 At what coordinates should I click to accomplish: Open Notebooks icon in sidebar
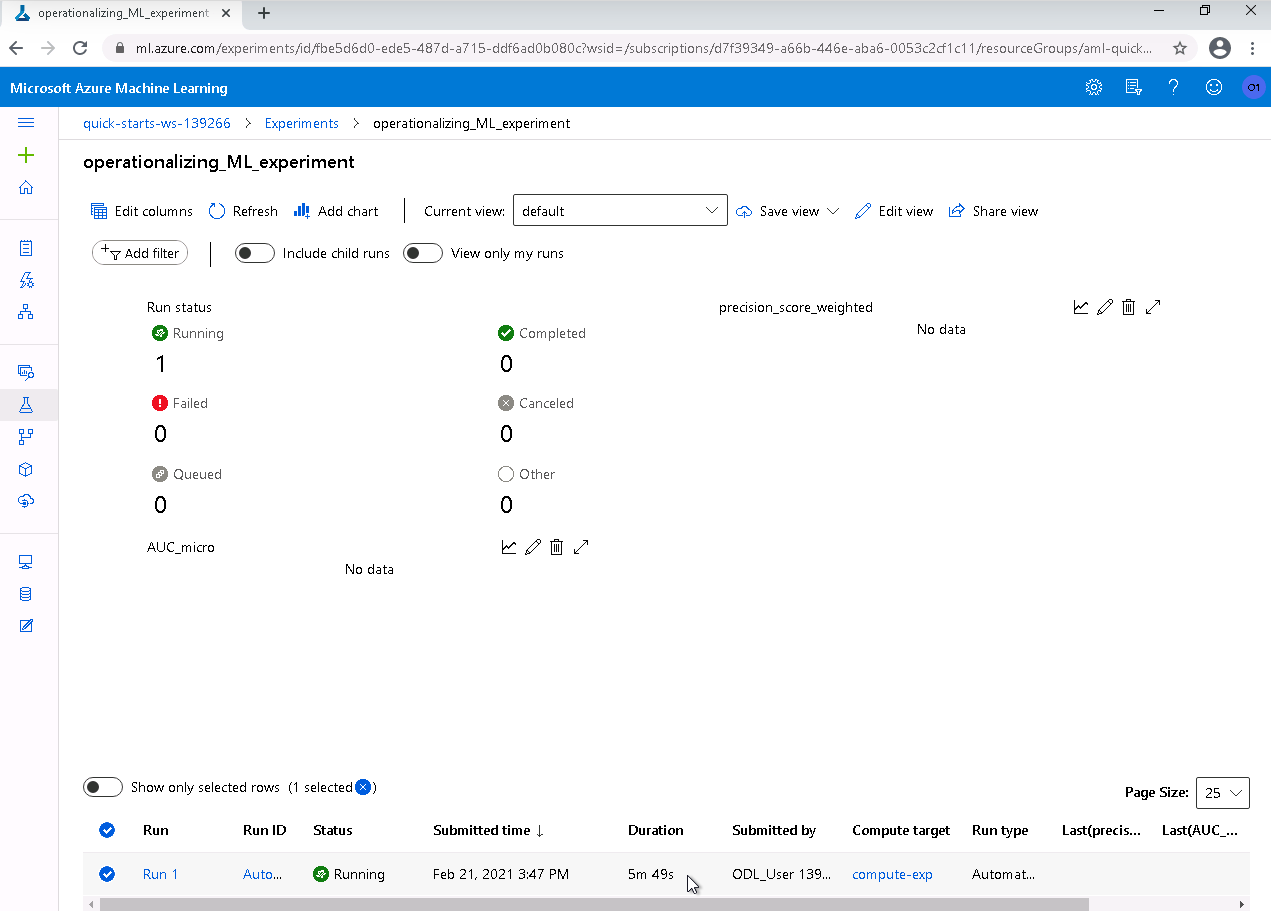point(26,248)
